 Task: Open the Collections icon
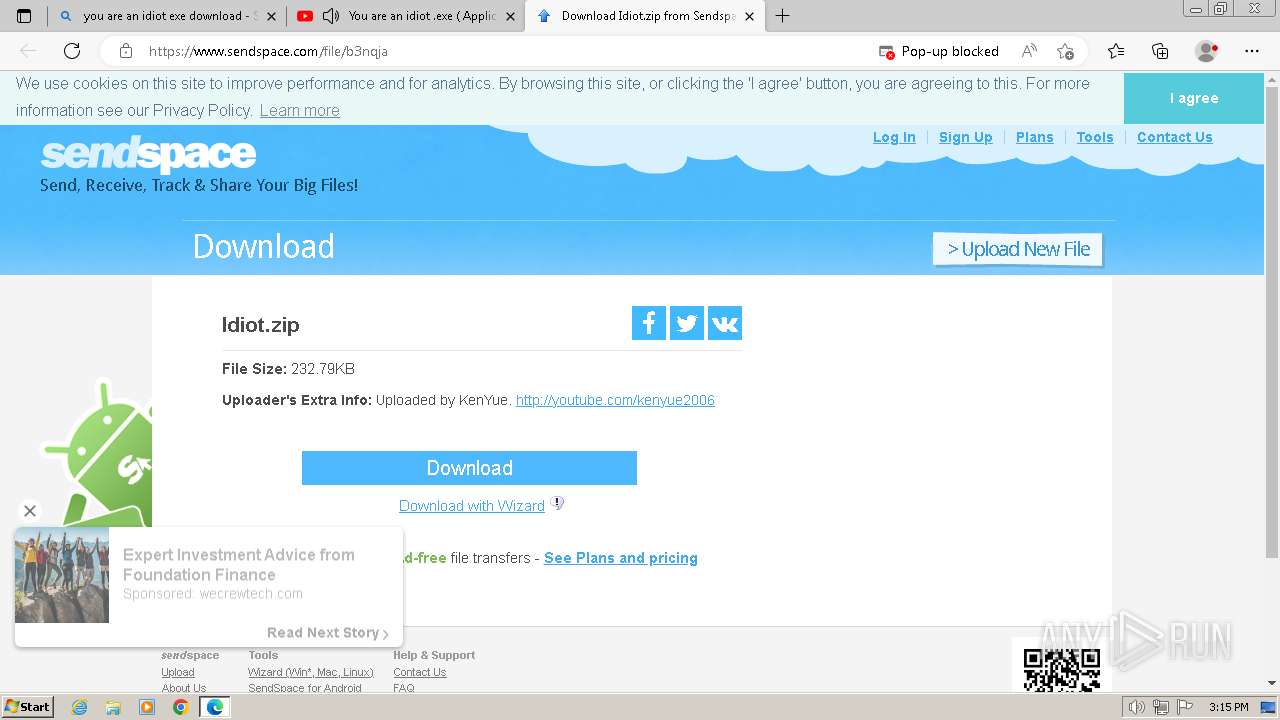click(x=1160, y=51)
